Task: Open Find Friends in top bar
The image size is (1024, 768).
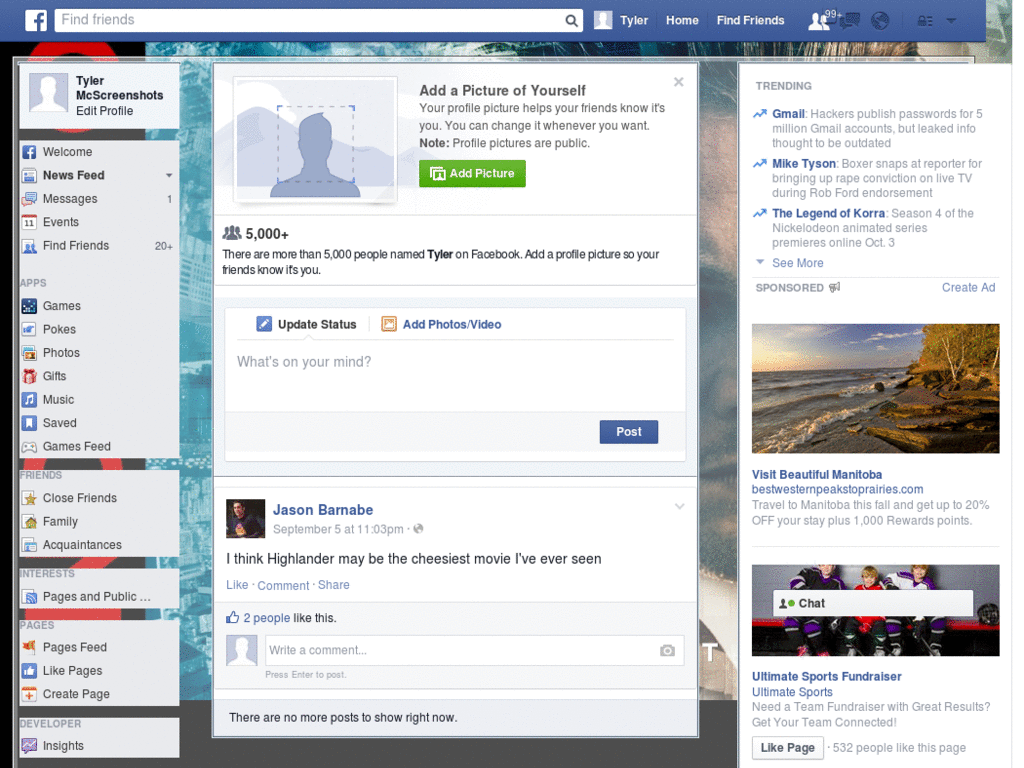Action: 750,20
